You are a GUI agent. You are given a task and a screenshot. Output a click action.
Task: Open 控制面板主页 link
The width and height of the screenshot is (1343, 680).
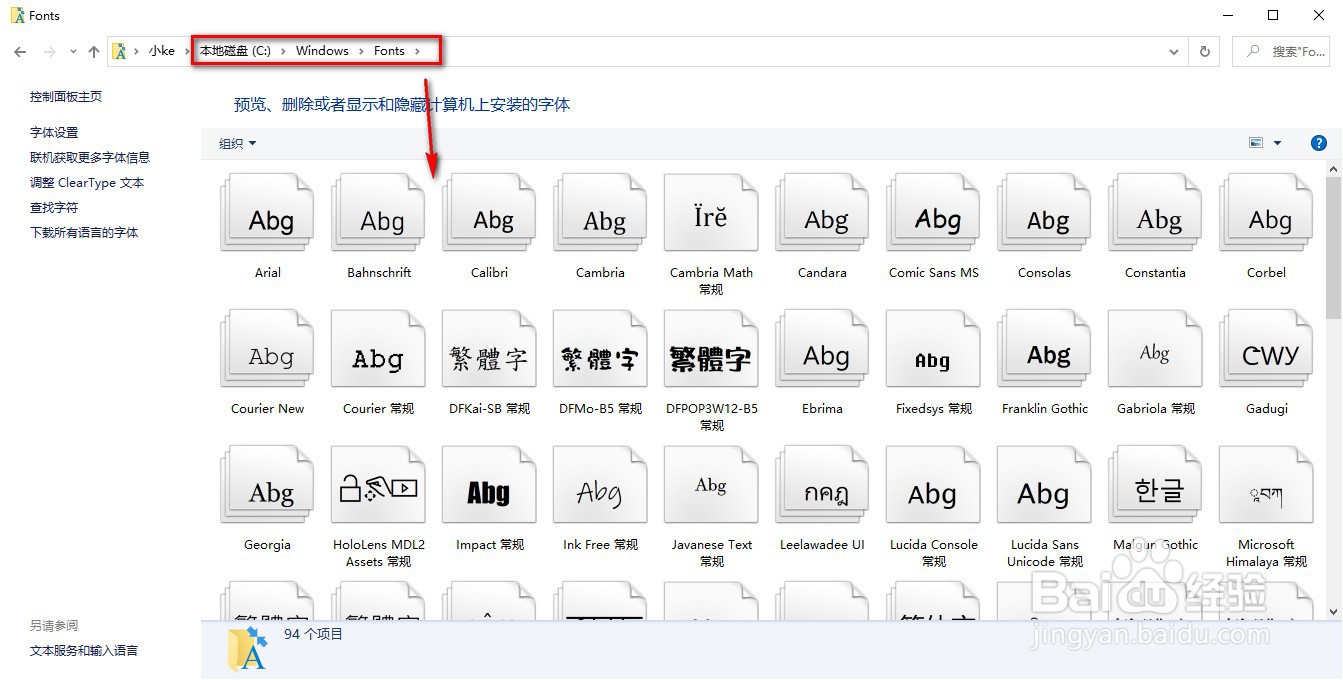click(x=66, y=97)
